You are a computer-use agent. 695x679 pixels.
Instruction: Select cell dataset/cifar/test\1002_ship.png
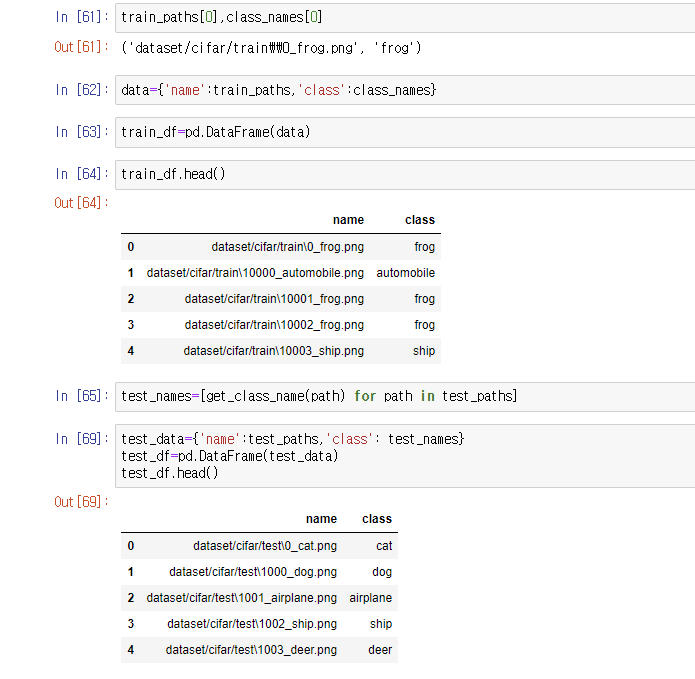pyautogui.click(x=252, y=624)
